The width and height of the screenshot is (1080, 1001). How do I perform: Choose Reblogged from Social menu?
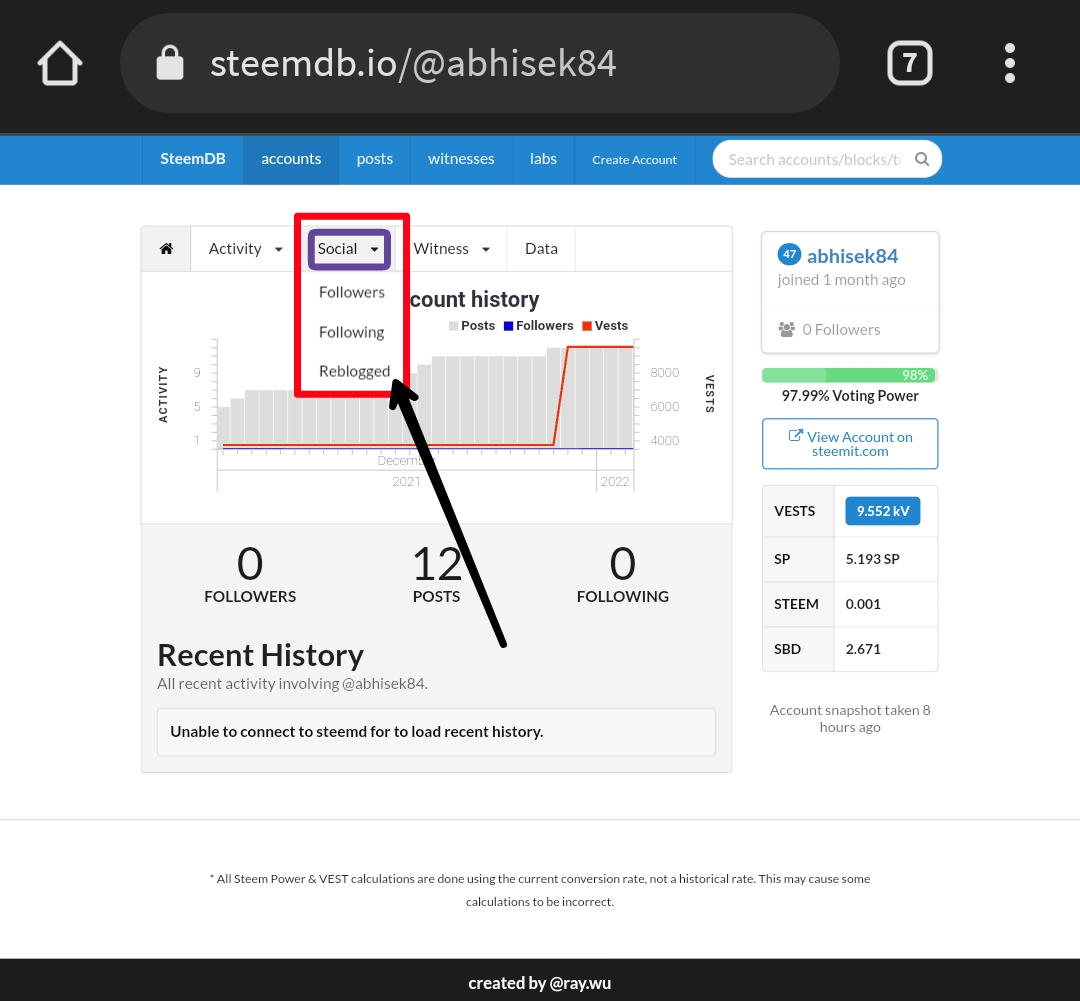click(x=354, y=371)
